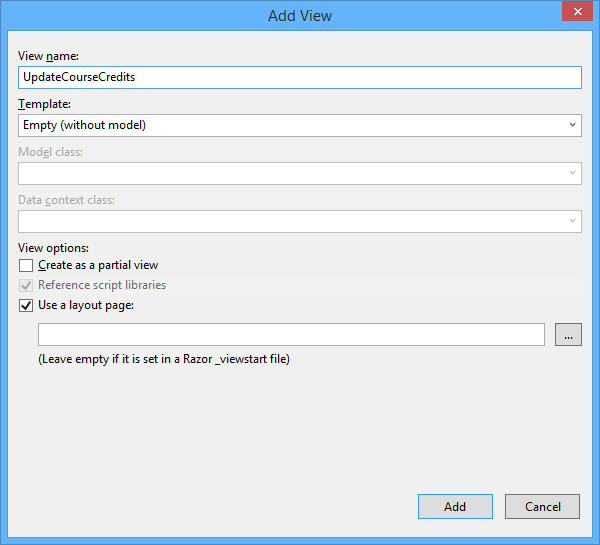Click the Use a layout page label
The image size is (600, 545).
tap(86, 305)
